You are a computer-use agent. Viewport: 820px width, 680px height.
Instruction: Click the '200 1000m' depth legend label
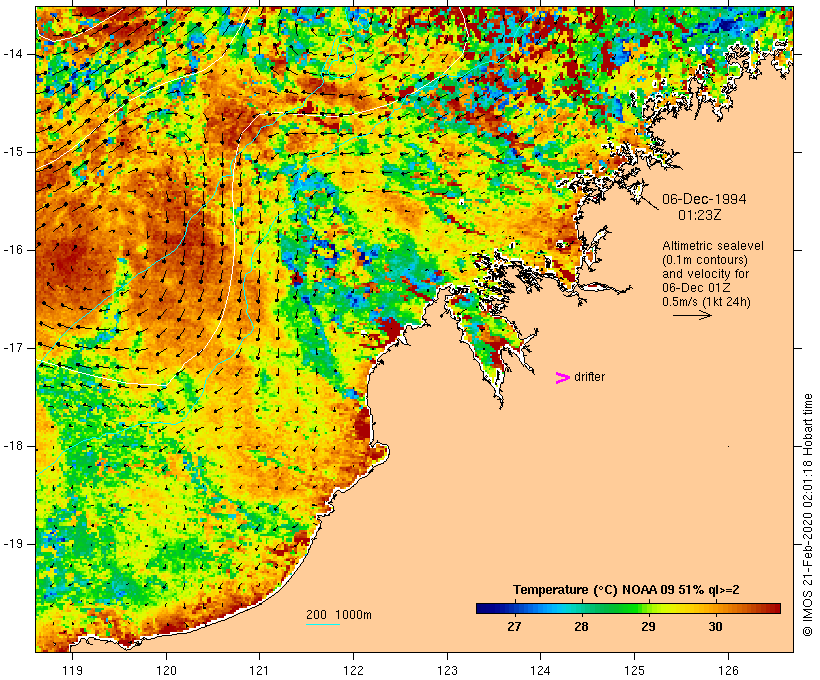(338, 614)
